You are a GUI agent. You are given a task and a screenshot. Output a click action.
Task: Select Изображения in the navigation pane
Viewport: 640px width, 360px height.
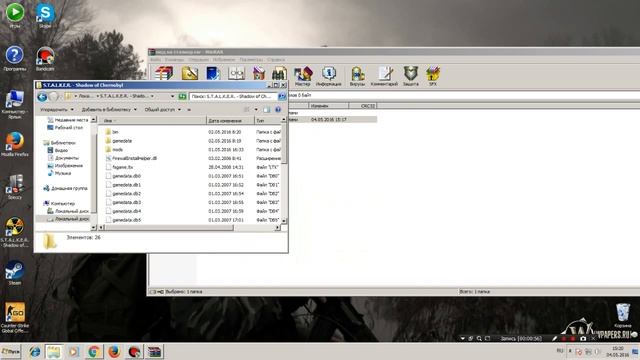[65, 165]
